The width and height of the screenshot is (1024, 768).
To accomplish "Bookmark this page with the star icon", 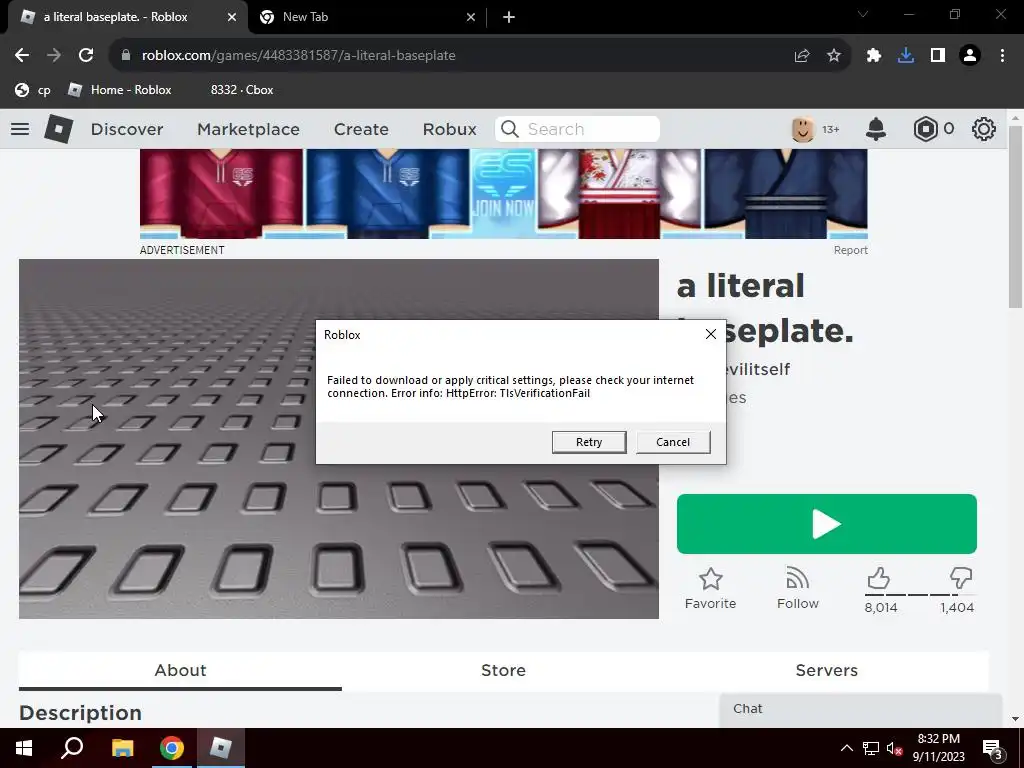I will pos(834,56).
